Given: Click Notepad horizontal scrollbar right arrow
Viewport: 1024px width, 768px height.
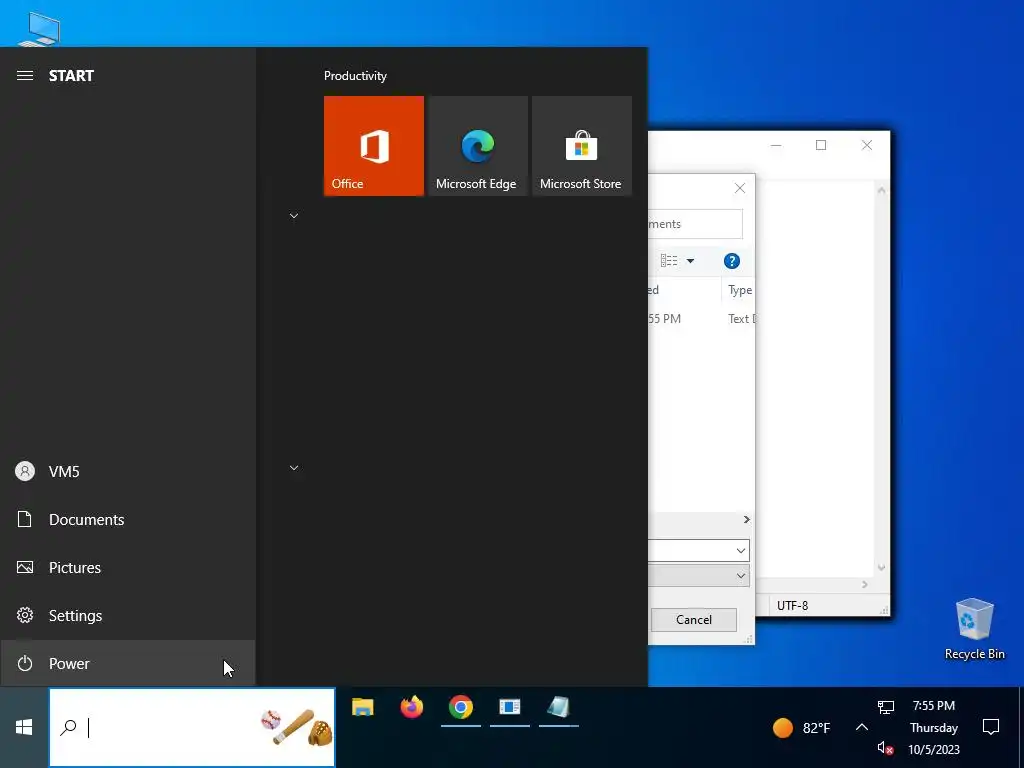Looking at the screenshot, I should (865, 584).
